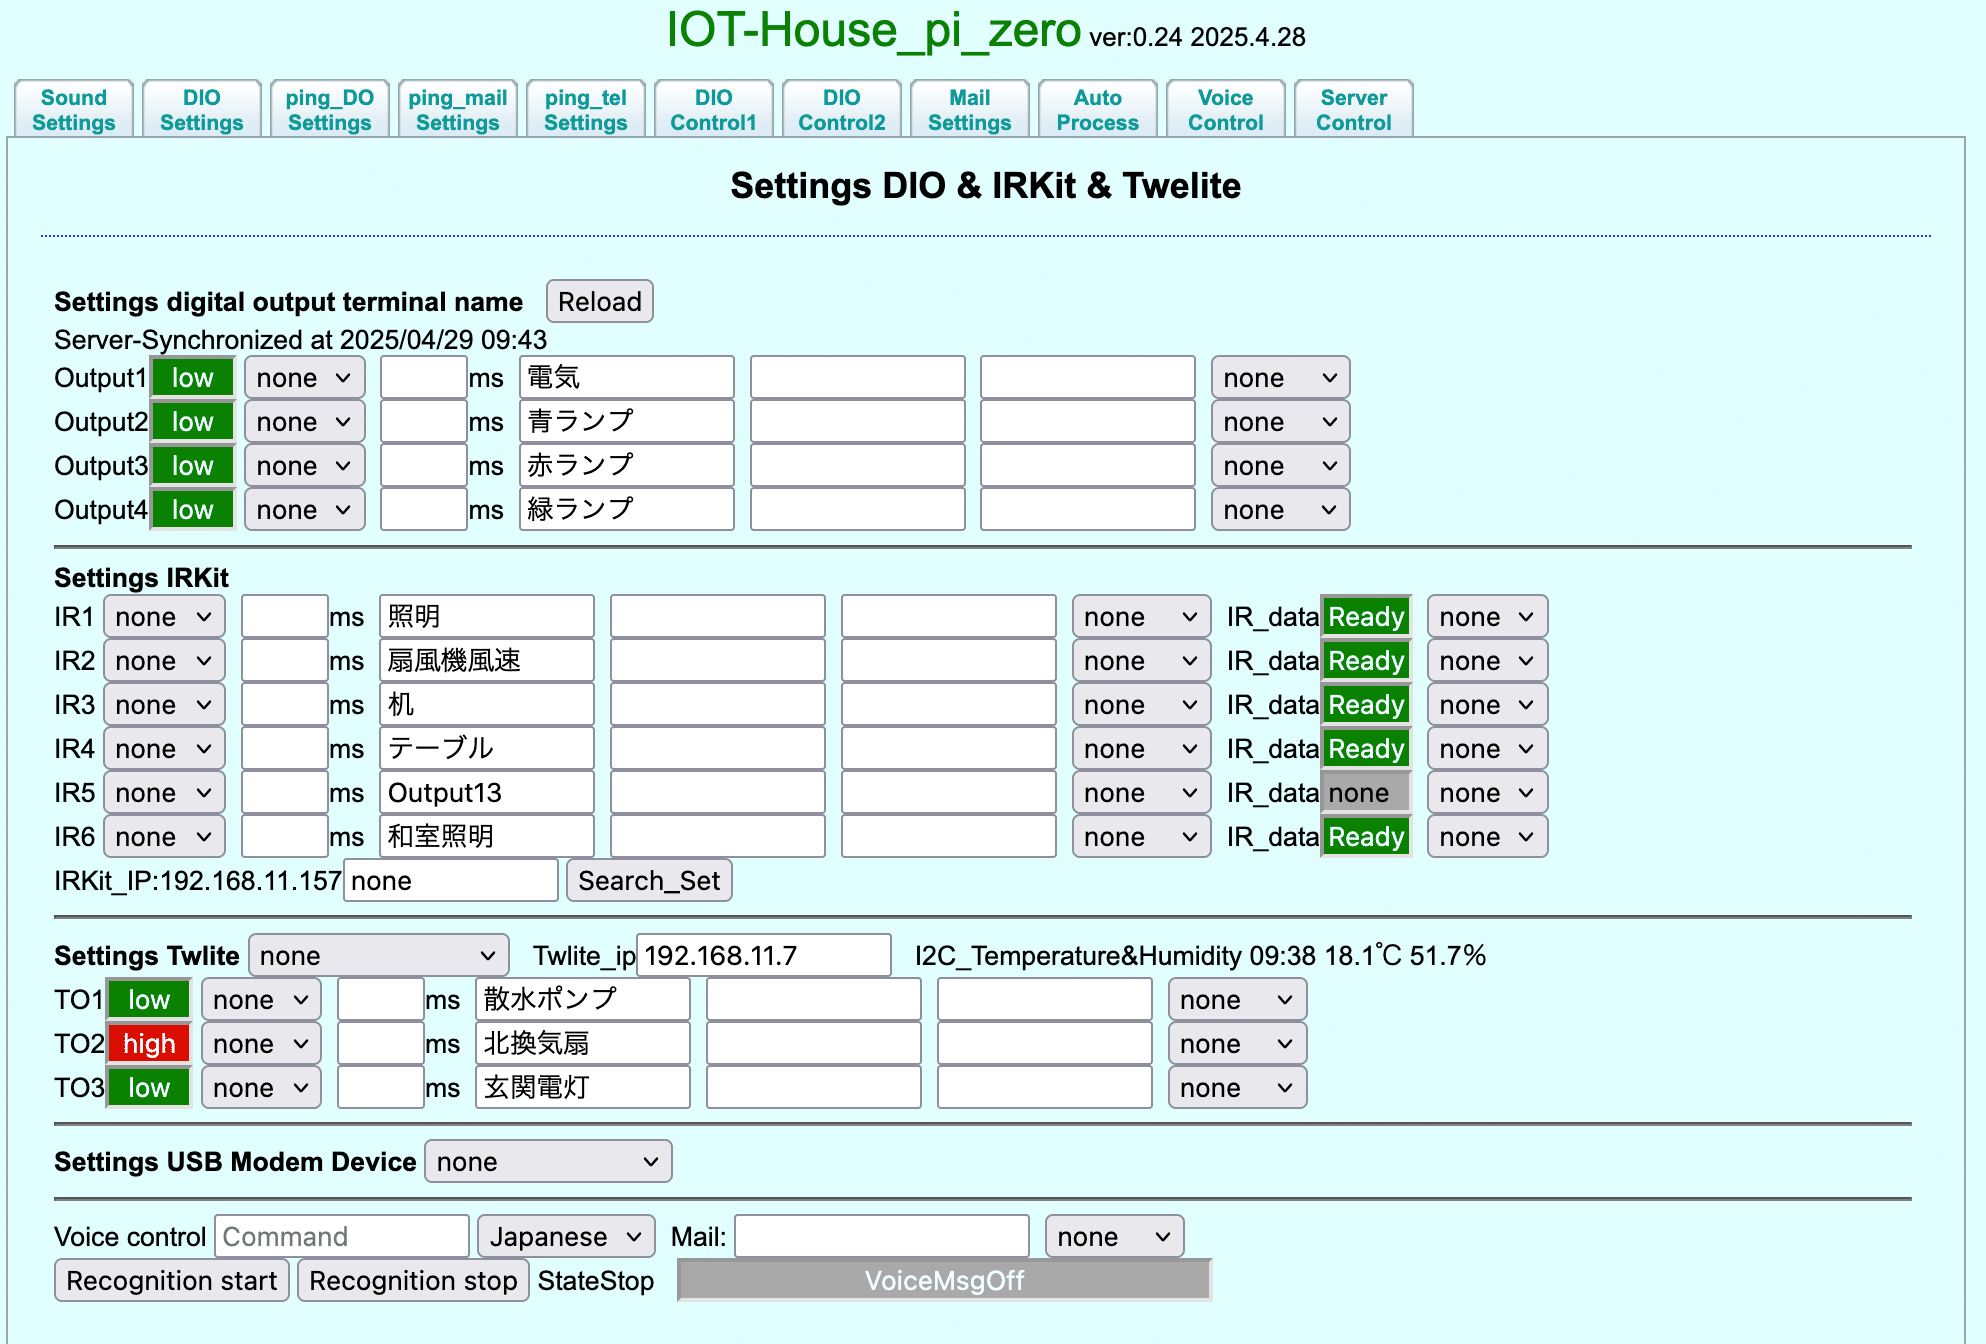
Task: Expand USB Modem Device dropdown
Action: [x=547, y=1162]
